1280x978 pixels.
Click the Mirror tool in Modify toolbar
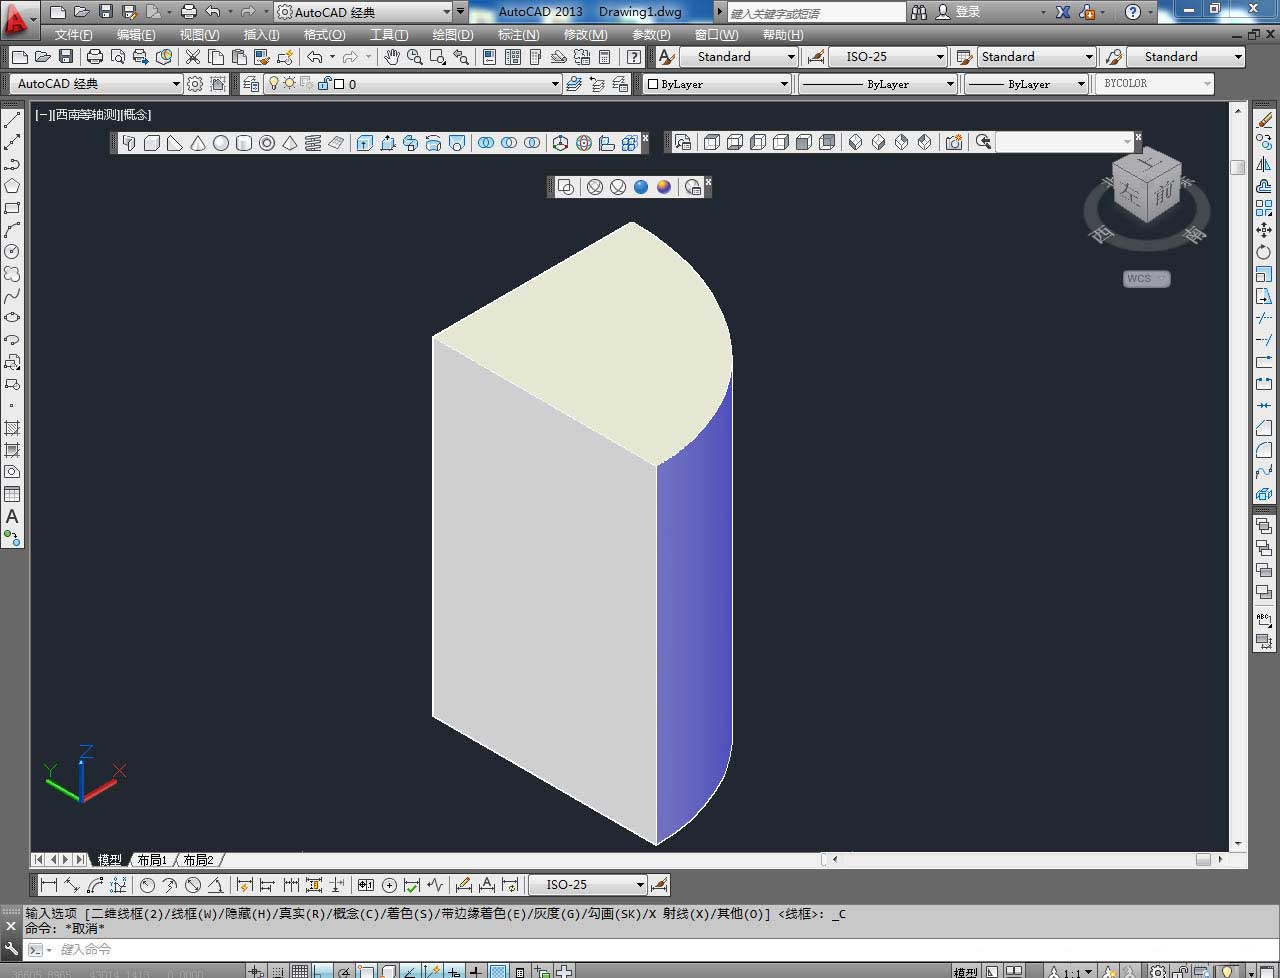(x=1264, y=164)
